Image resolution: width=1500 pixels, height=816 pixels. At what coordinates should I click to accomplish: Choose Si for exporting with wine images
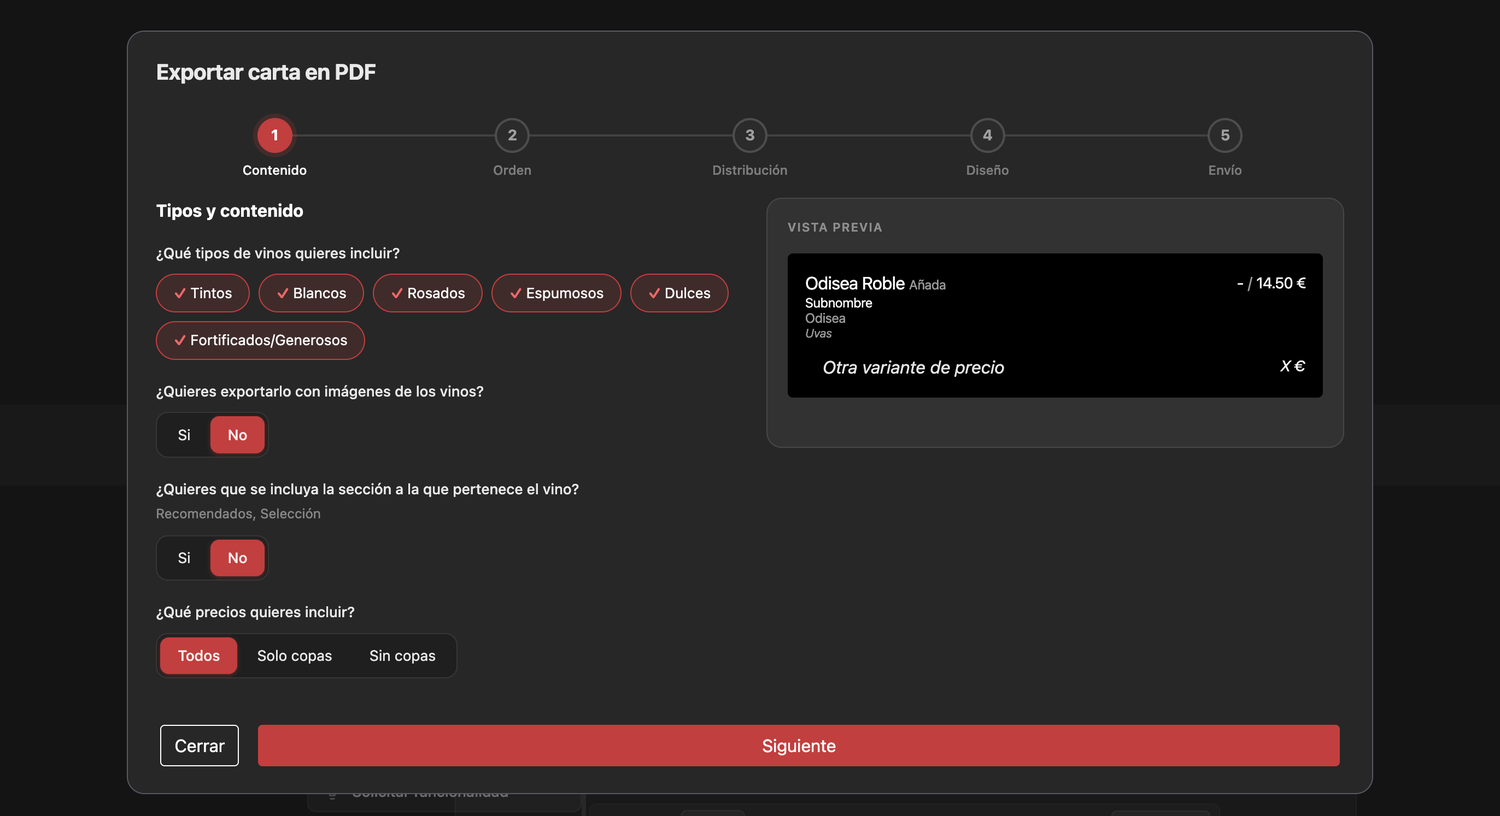pyautogui.click(x=184, y=435)
